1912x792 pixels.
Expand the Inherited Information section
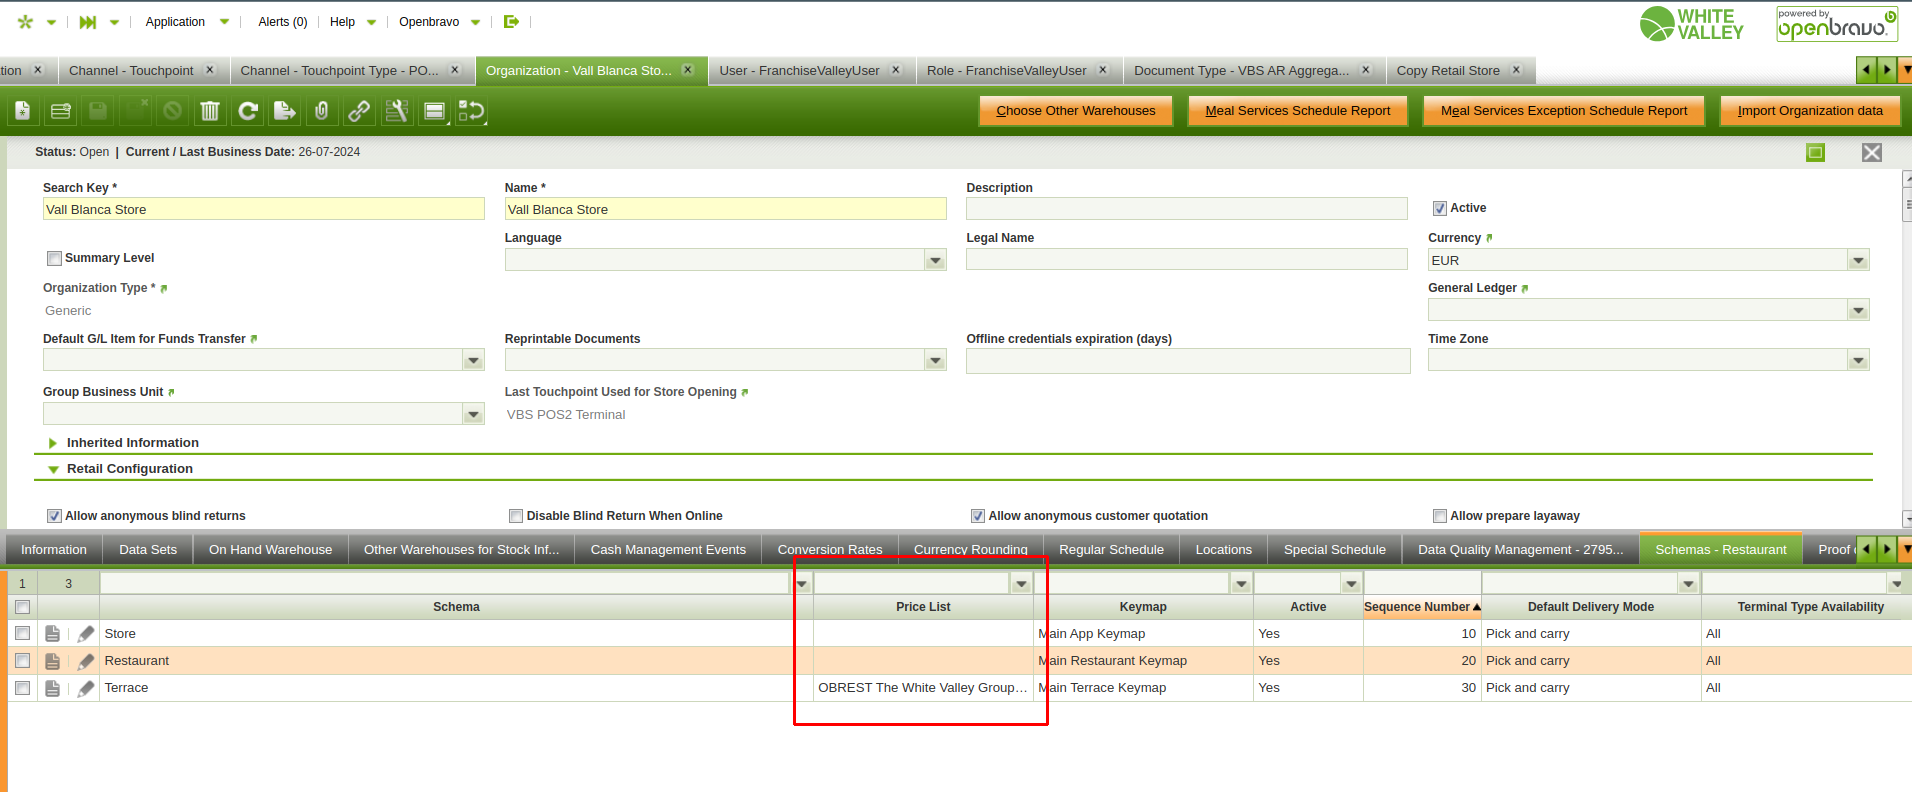pos(54,443)
